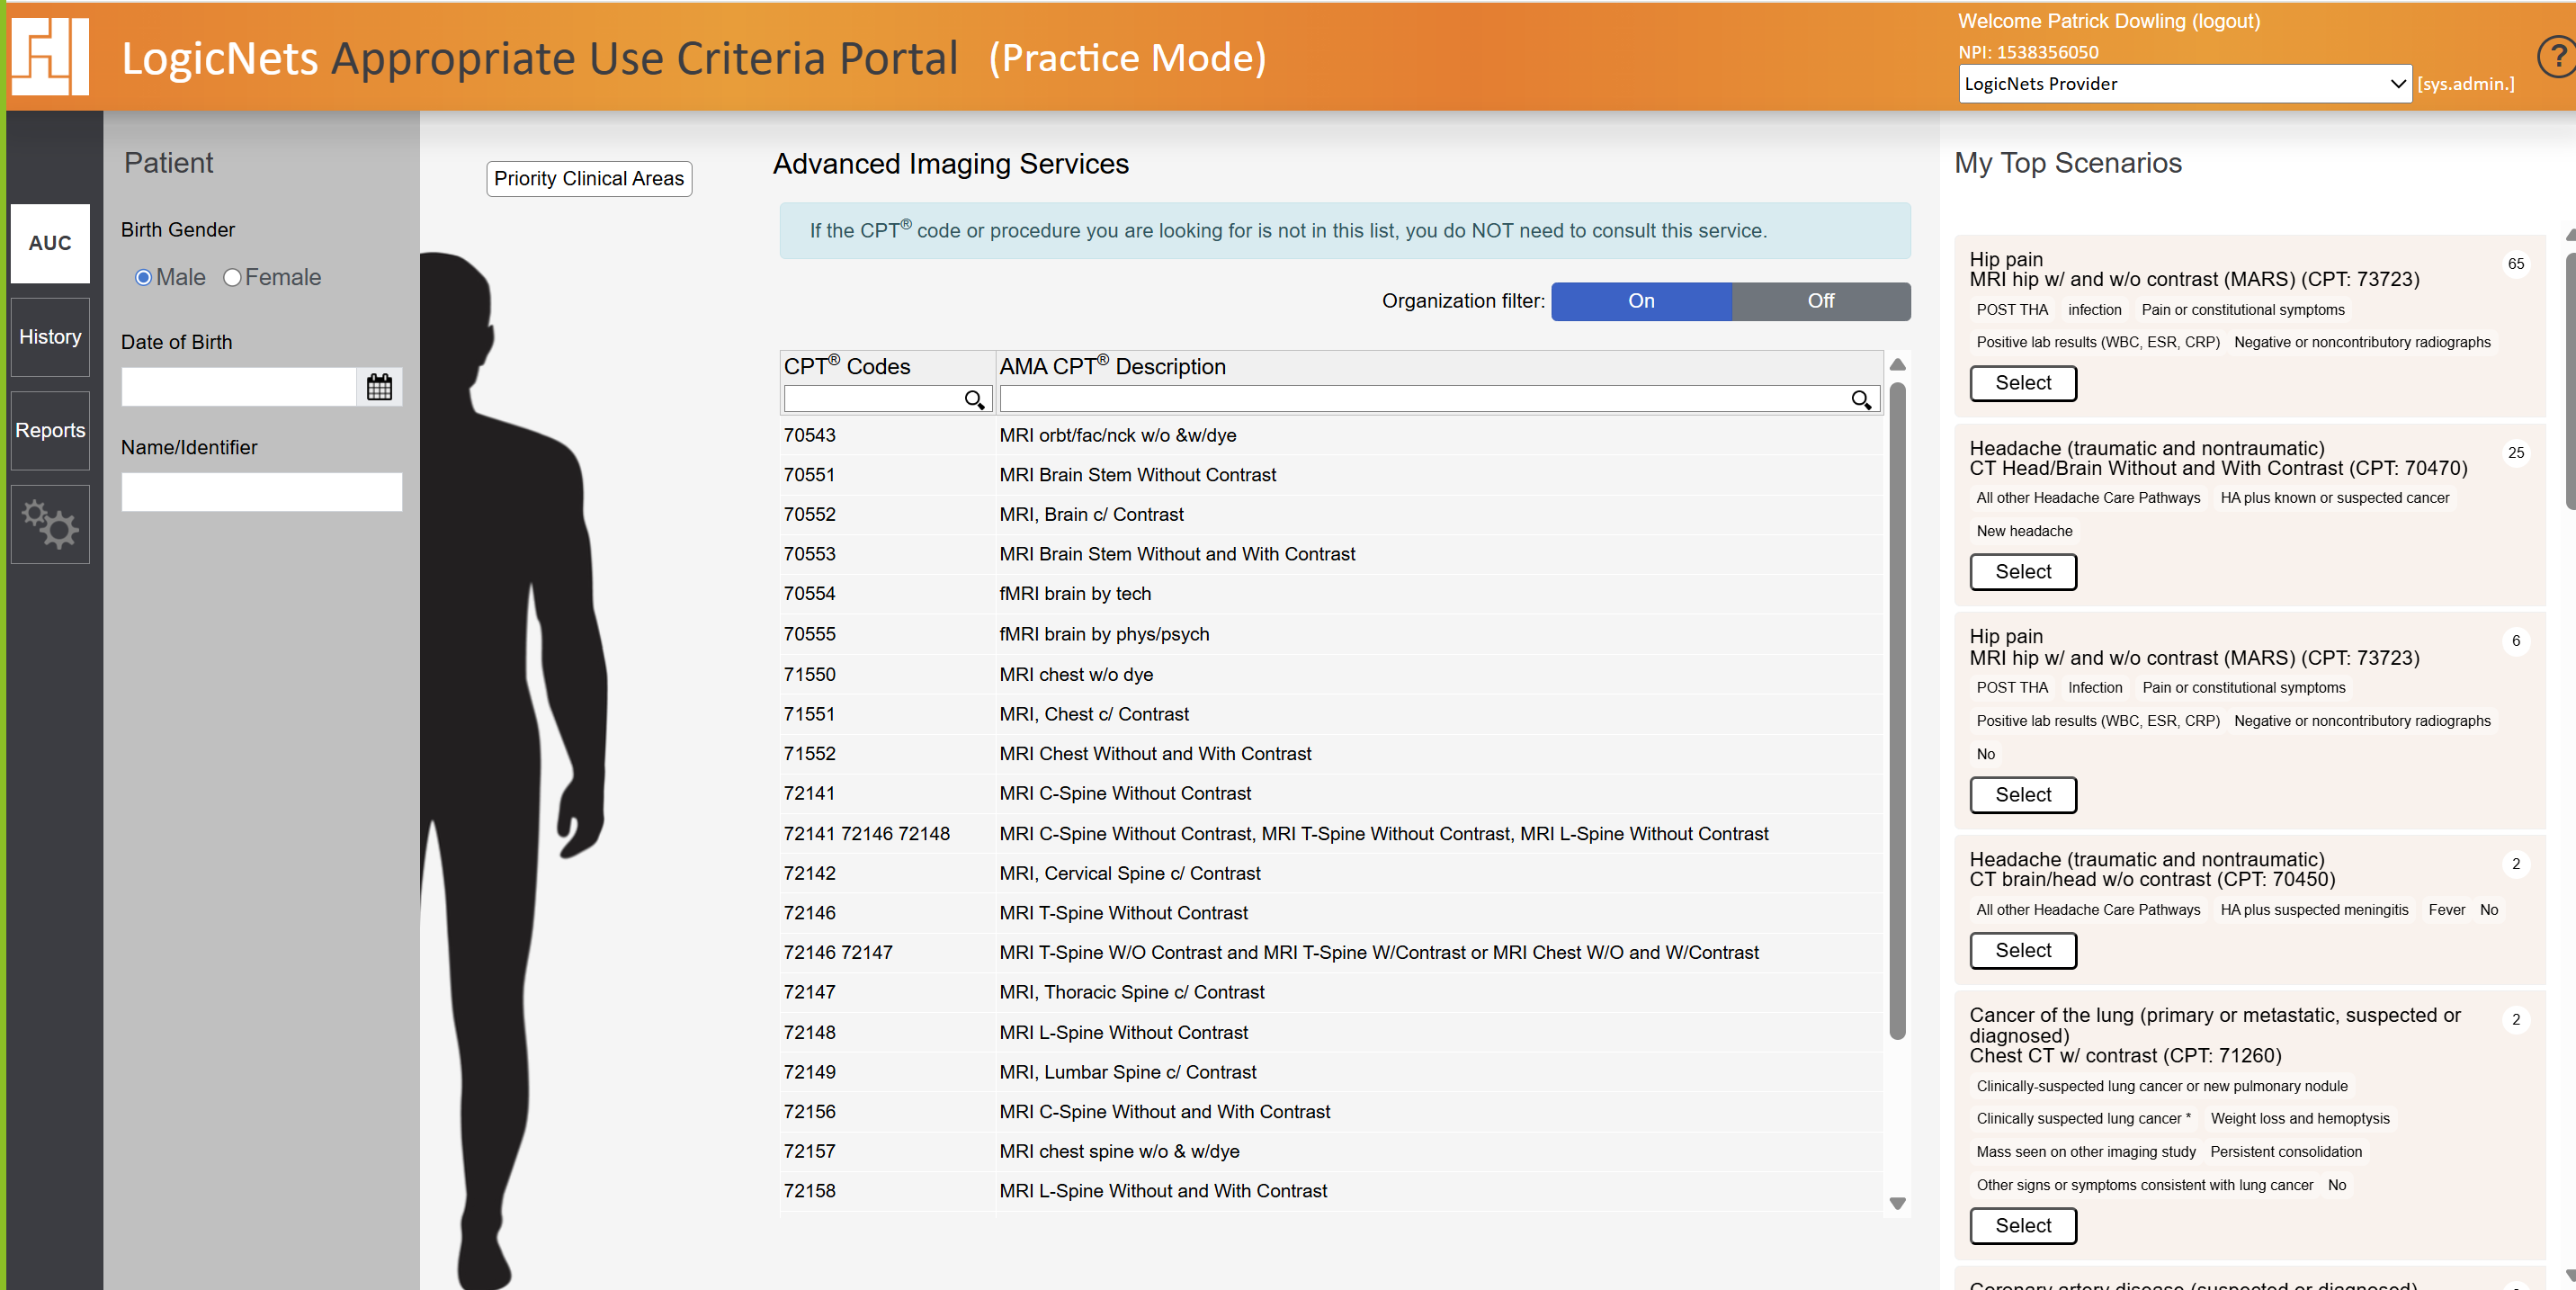This screenshot has height=1290, width=2576.
Task: Click the LogicNets logo icon
Action: pyautogui.click(x=50, y=56)
